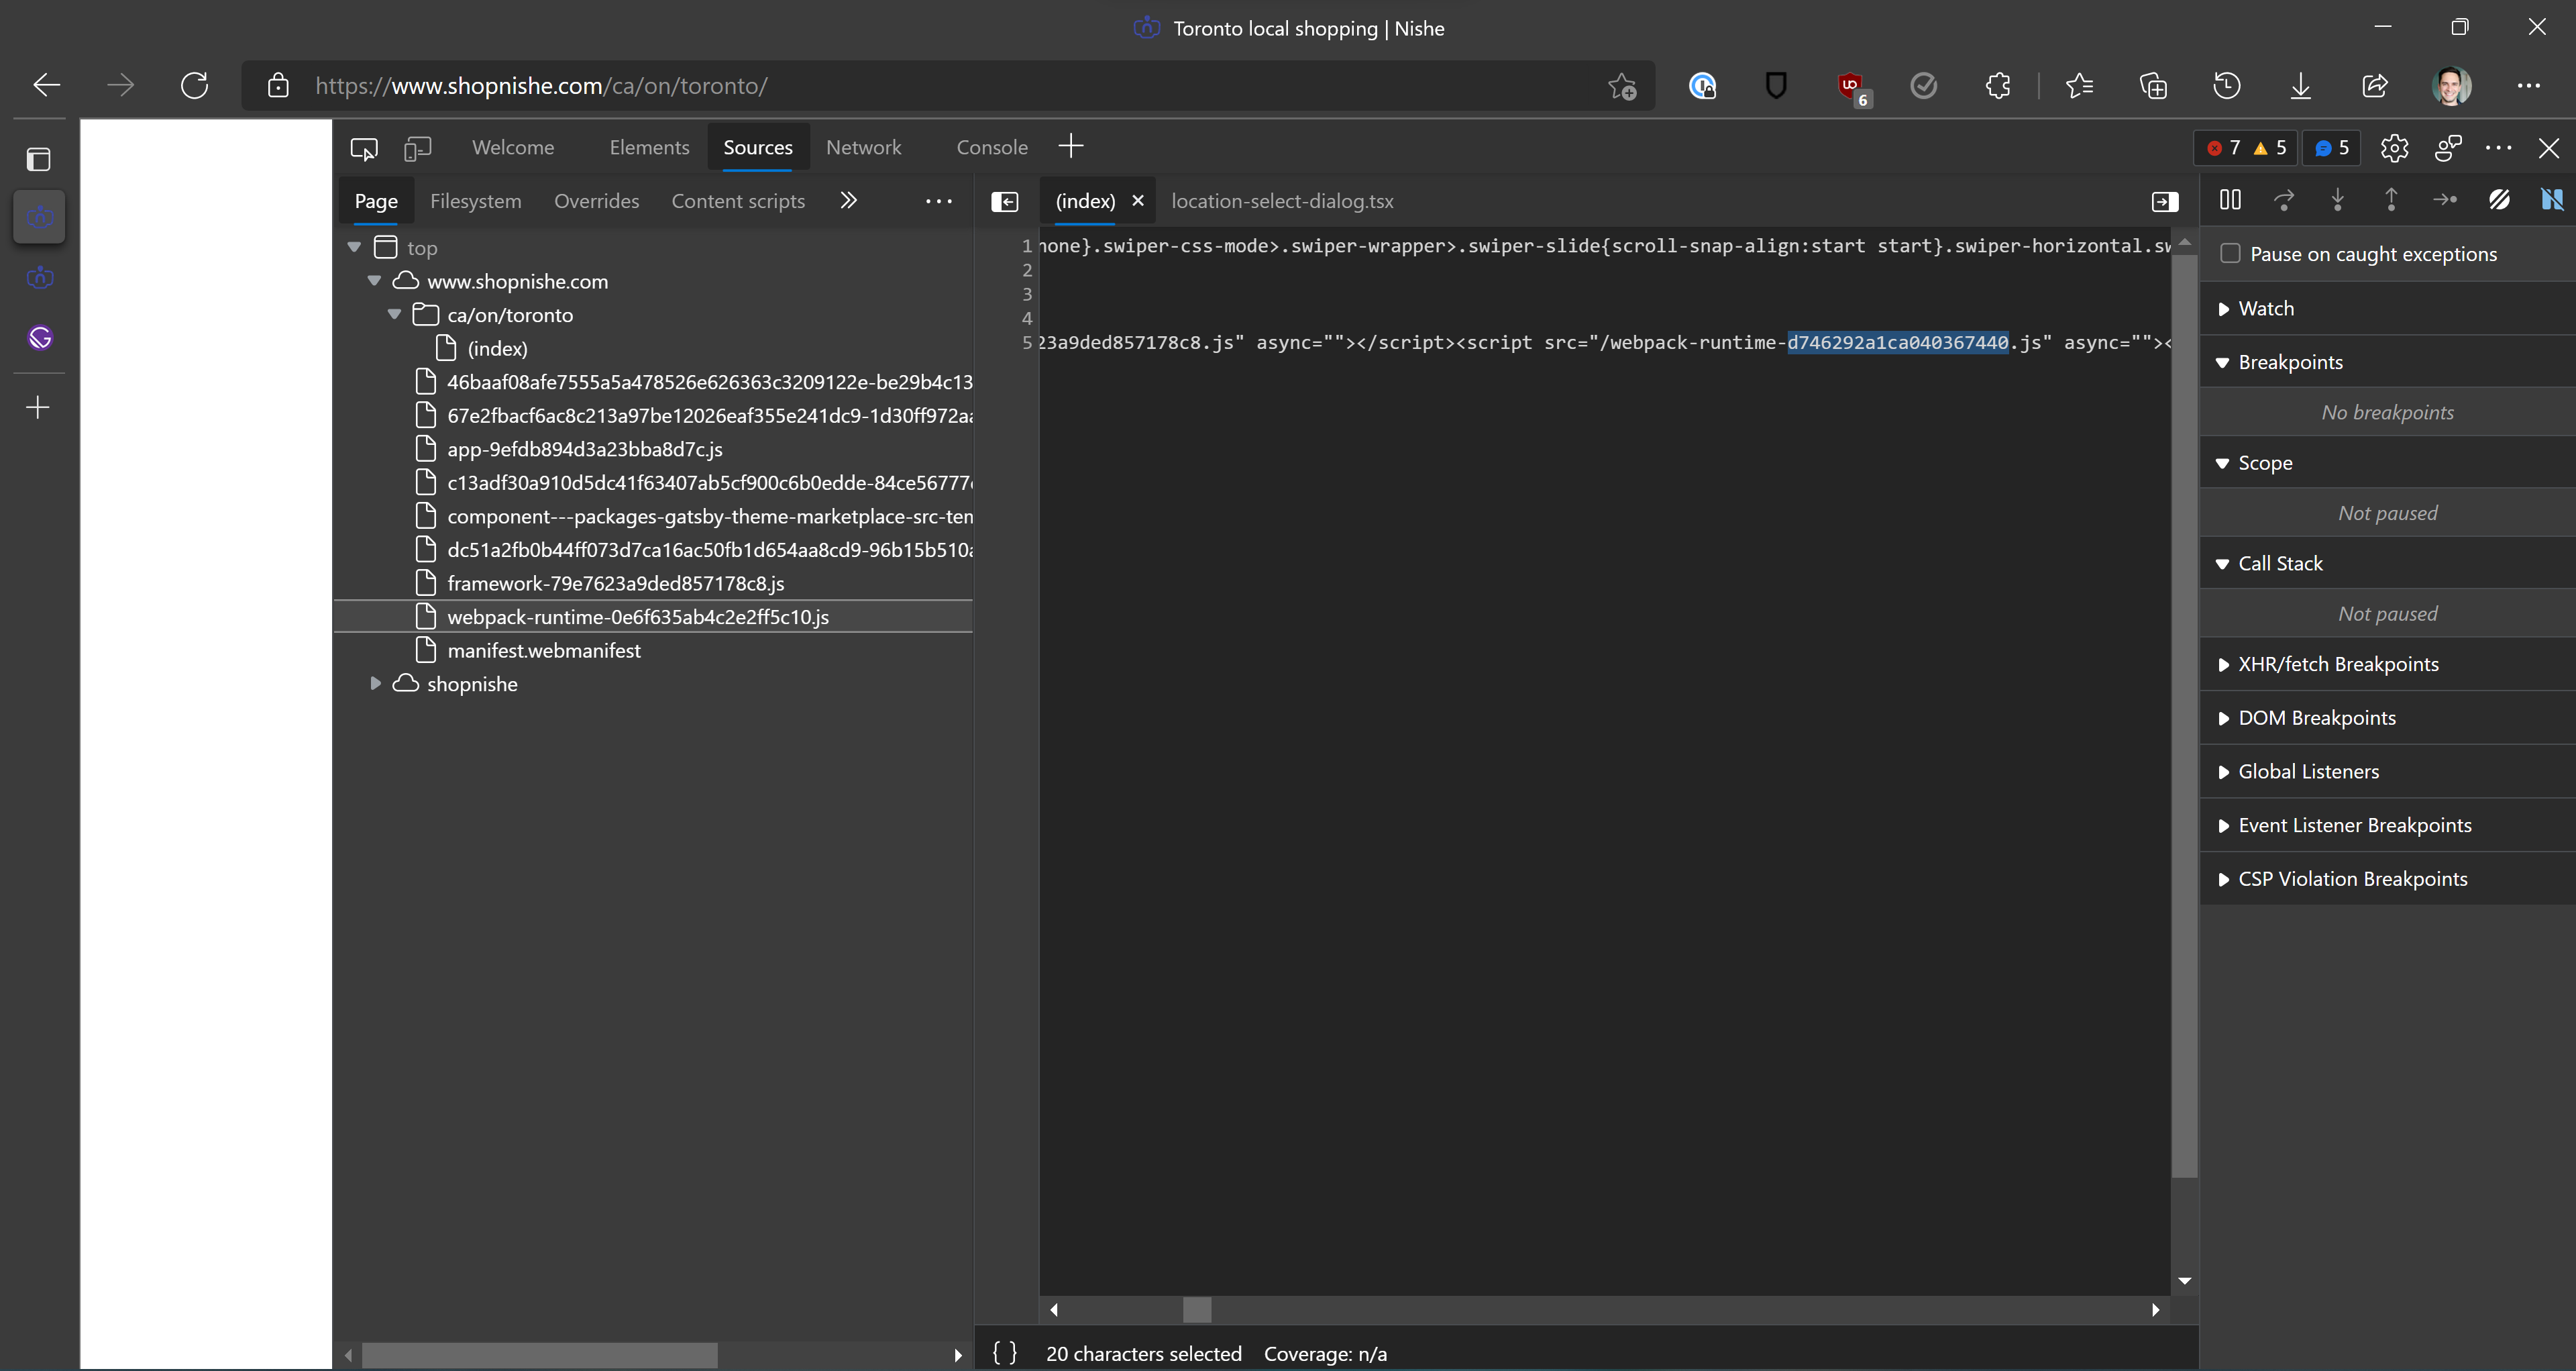Hide the debugger sidebar icon
Viewport: 2576px width, 1371px height.
tap(2164, 202)
